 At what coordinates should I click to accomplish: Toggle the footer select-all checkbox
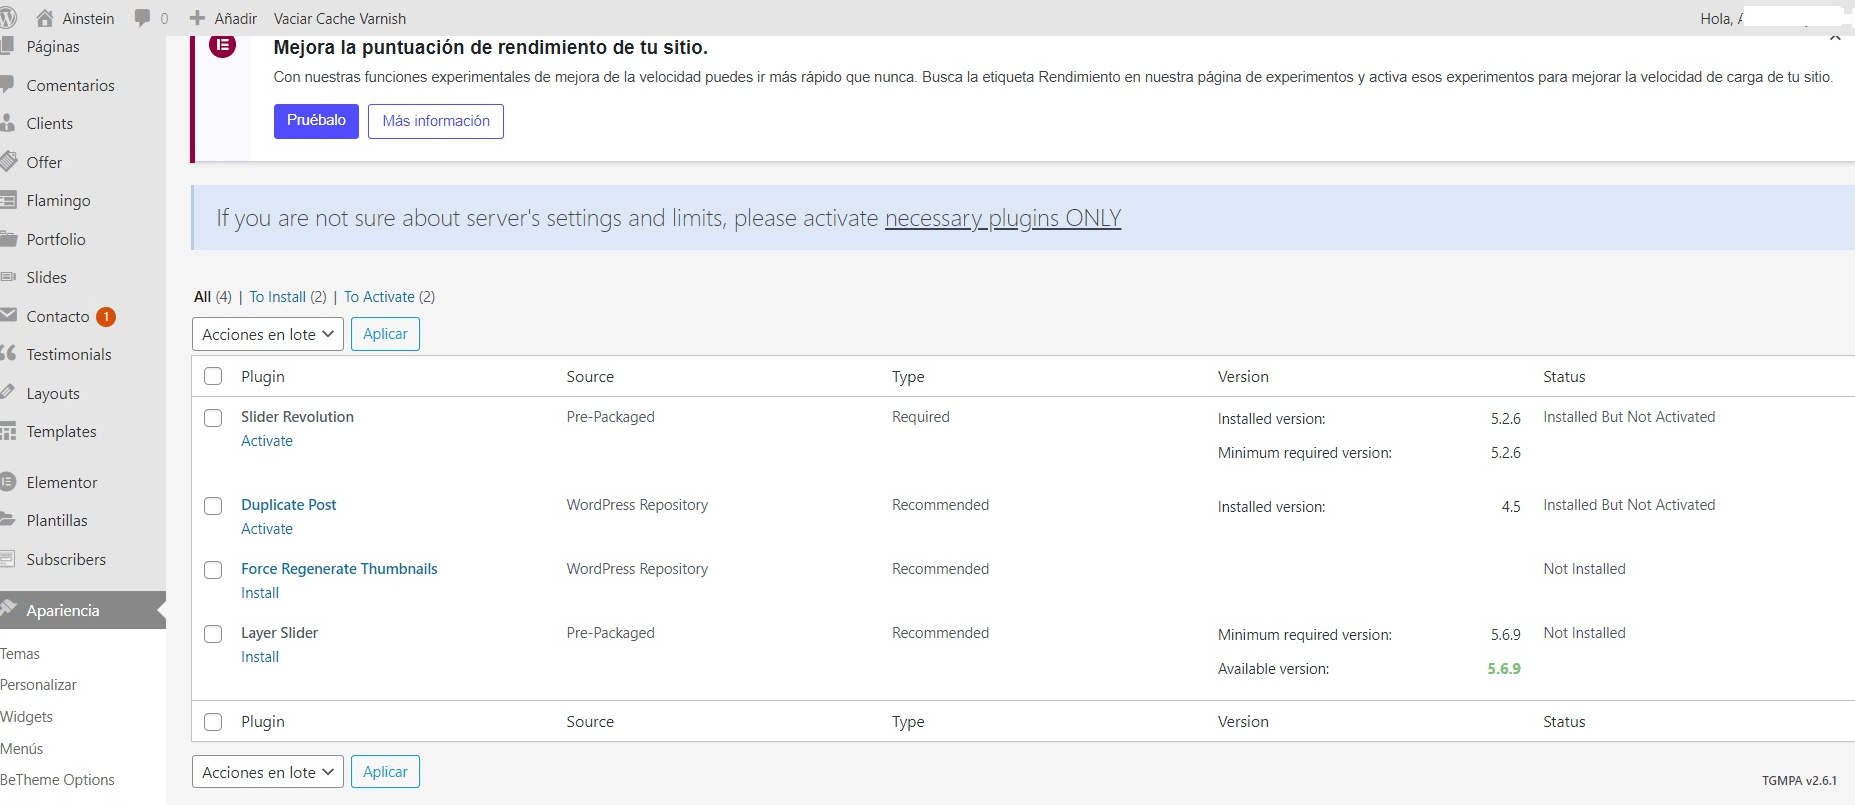click(213, 722)
